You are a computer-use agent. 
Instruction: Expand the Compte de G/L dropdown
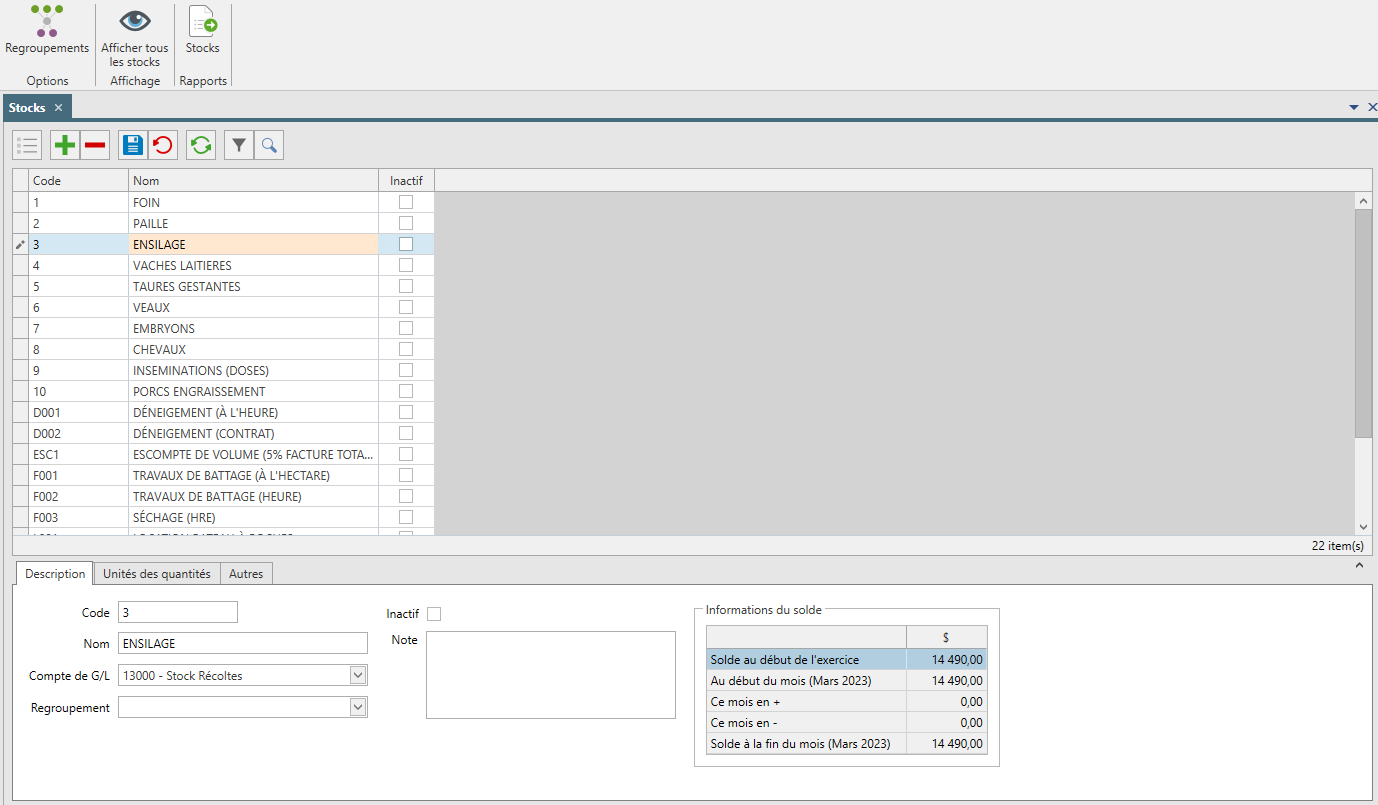[358, 676]
